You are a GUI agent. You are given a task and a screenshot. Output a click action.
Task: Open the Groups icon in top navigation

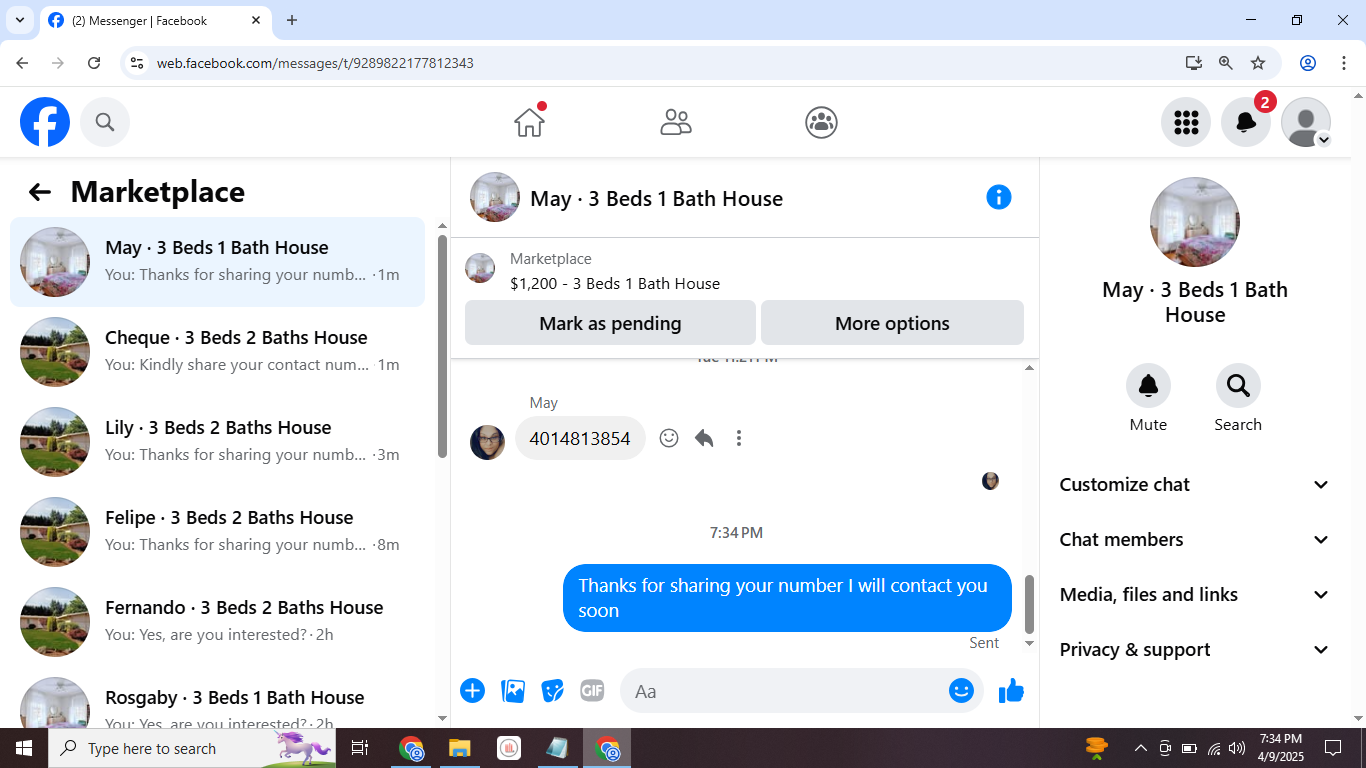[821, 122]
